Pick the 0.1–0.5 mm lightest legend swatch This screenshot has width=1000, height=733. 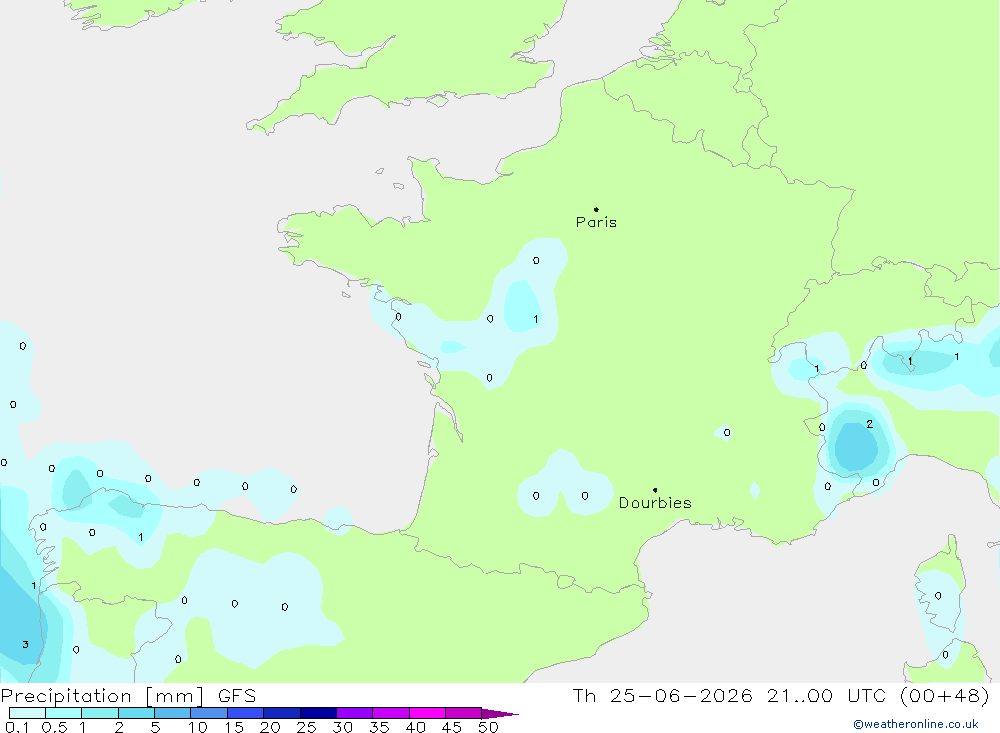point(27,713)
